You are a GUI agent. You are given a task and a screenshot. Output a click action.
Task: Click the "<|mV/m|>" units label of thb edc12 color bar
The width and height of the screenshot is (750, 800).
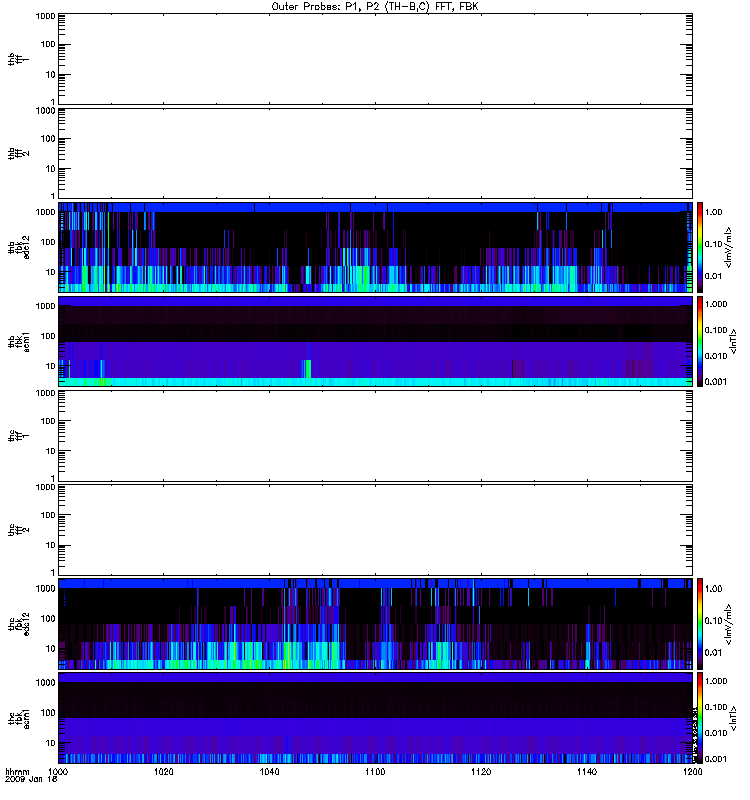(x=729, y=247)
